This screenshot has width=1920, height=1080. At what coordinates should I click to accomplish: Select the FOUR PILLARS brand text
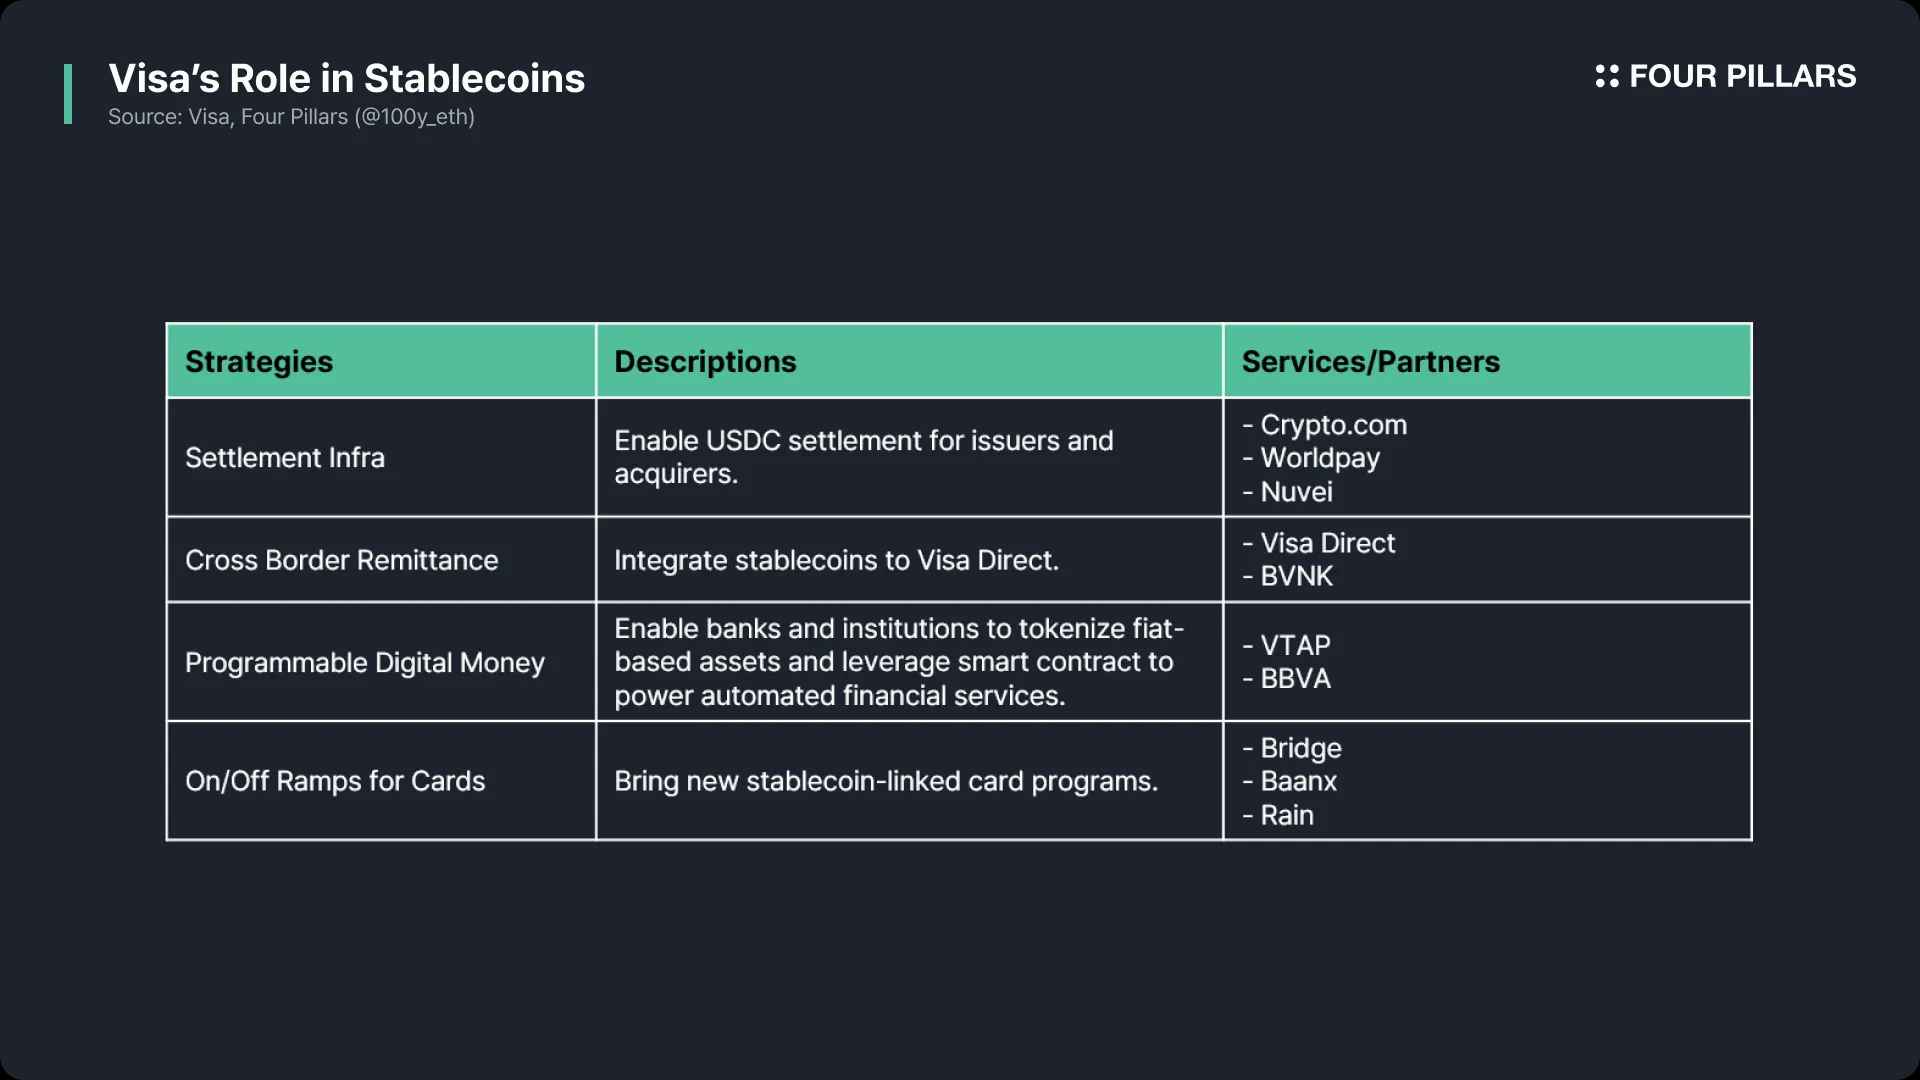[1742, 76]
